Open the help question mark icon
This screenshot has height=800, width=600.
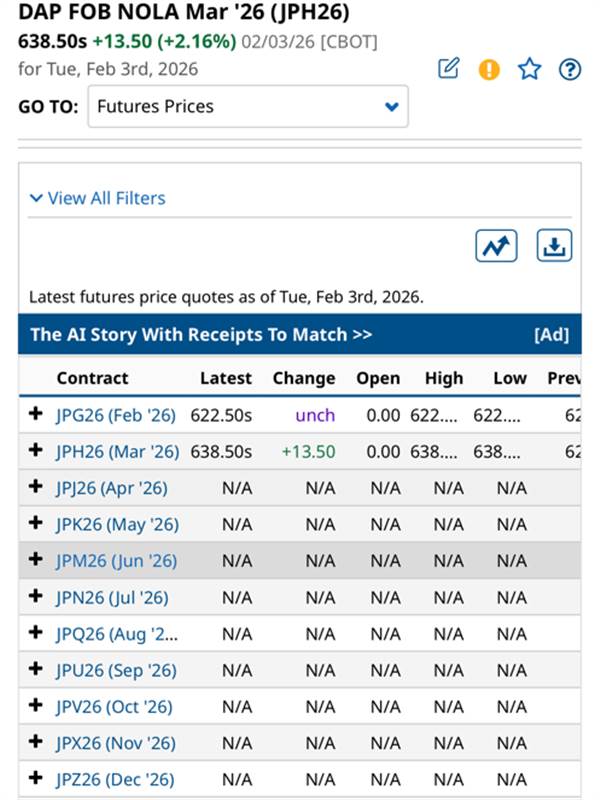point(569,69)
